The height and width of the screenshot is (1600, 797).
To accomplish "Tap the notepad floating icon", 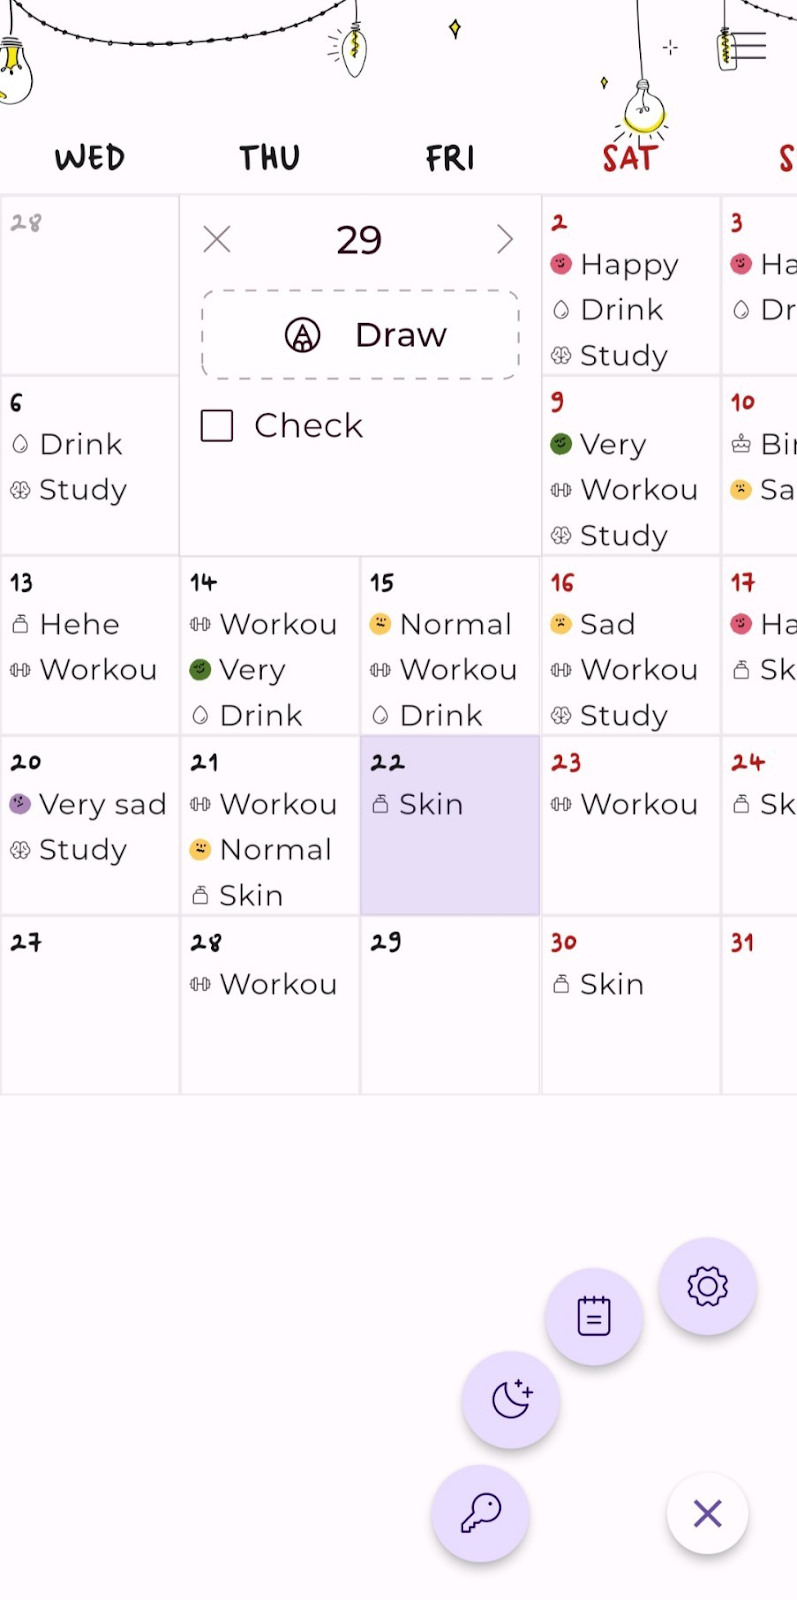I will [594, 1316].
